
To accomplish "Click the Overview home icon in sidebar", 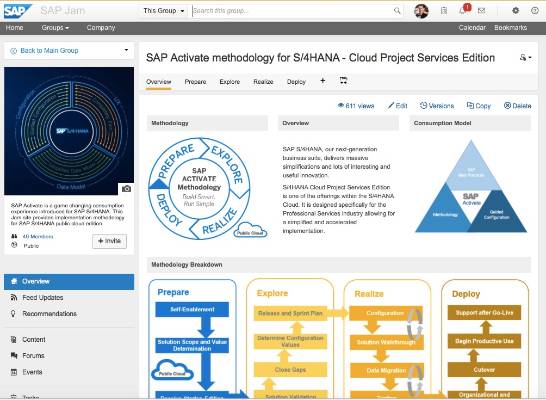I will (x=14, y=281).
